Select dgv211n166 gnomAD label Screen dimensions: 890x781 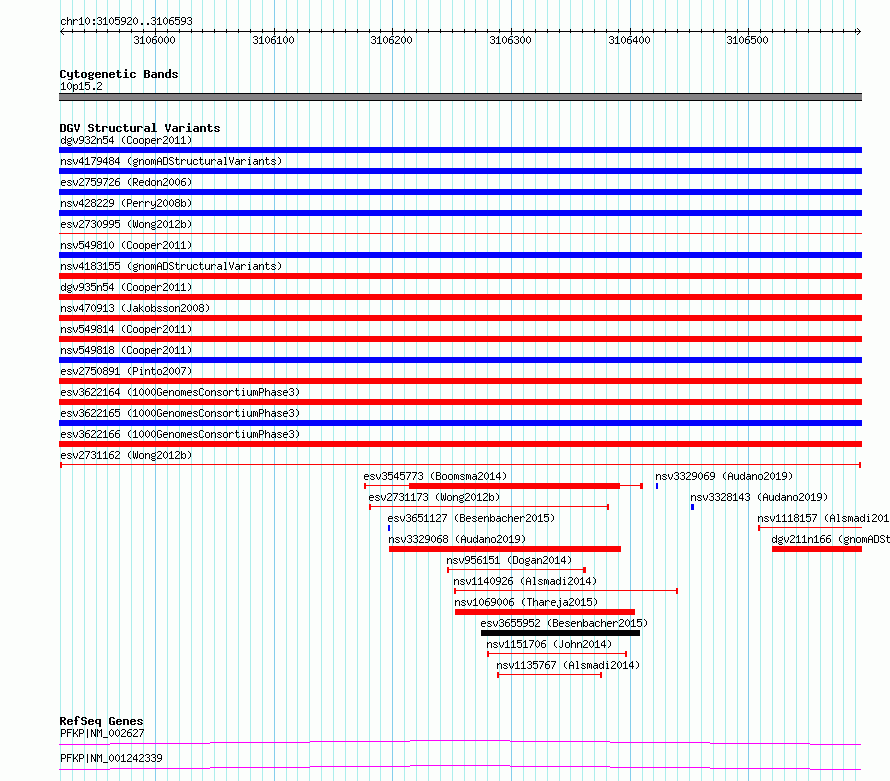tap(830, 539)
